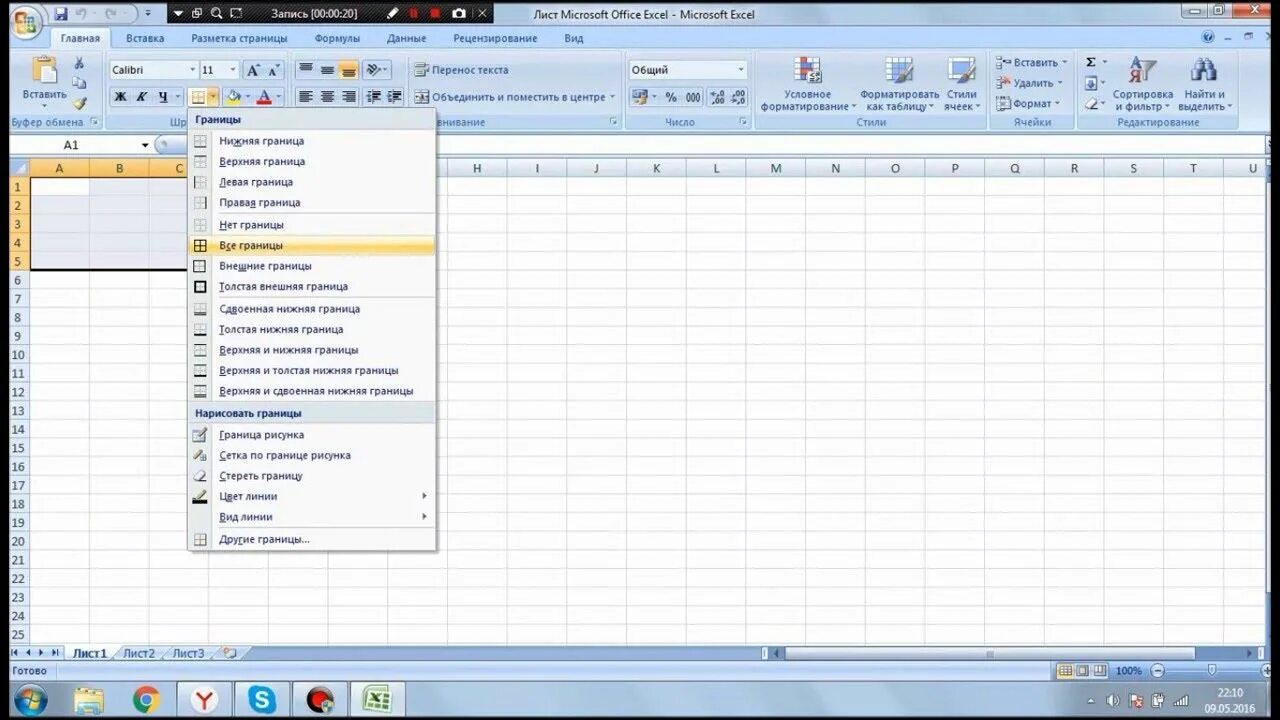
Task: Click the Decrease indent icon
Action: click(x=374, y=97)
